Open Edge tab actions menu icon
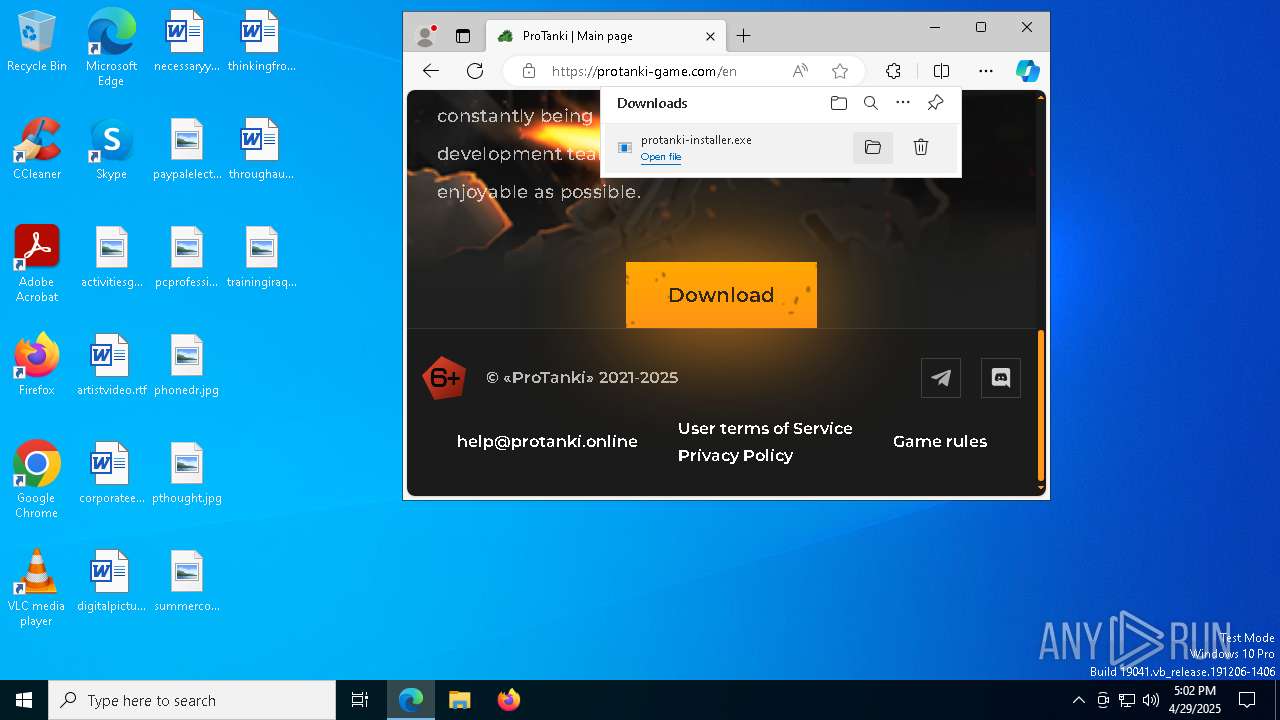This screenshot has width=1280, height=720. [x=462, y=36]
